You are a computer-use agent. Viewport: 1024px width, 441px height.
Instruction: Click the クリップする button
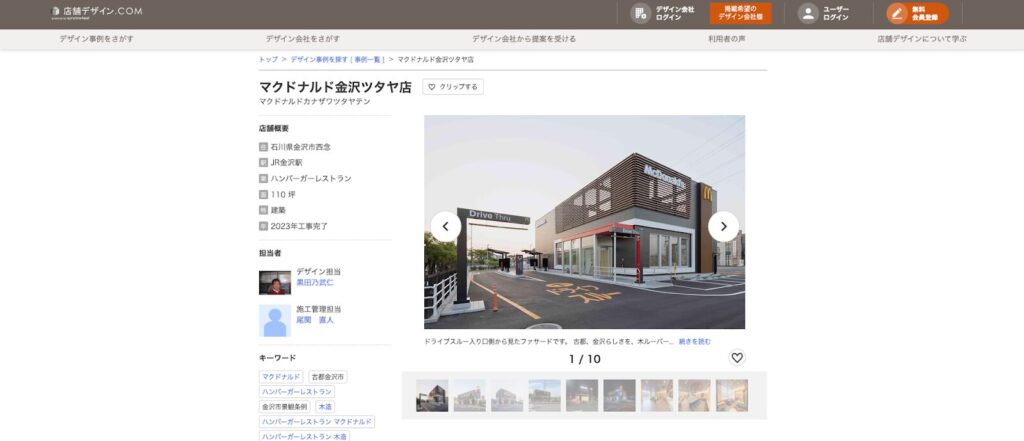[453, 87]
